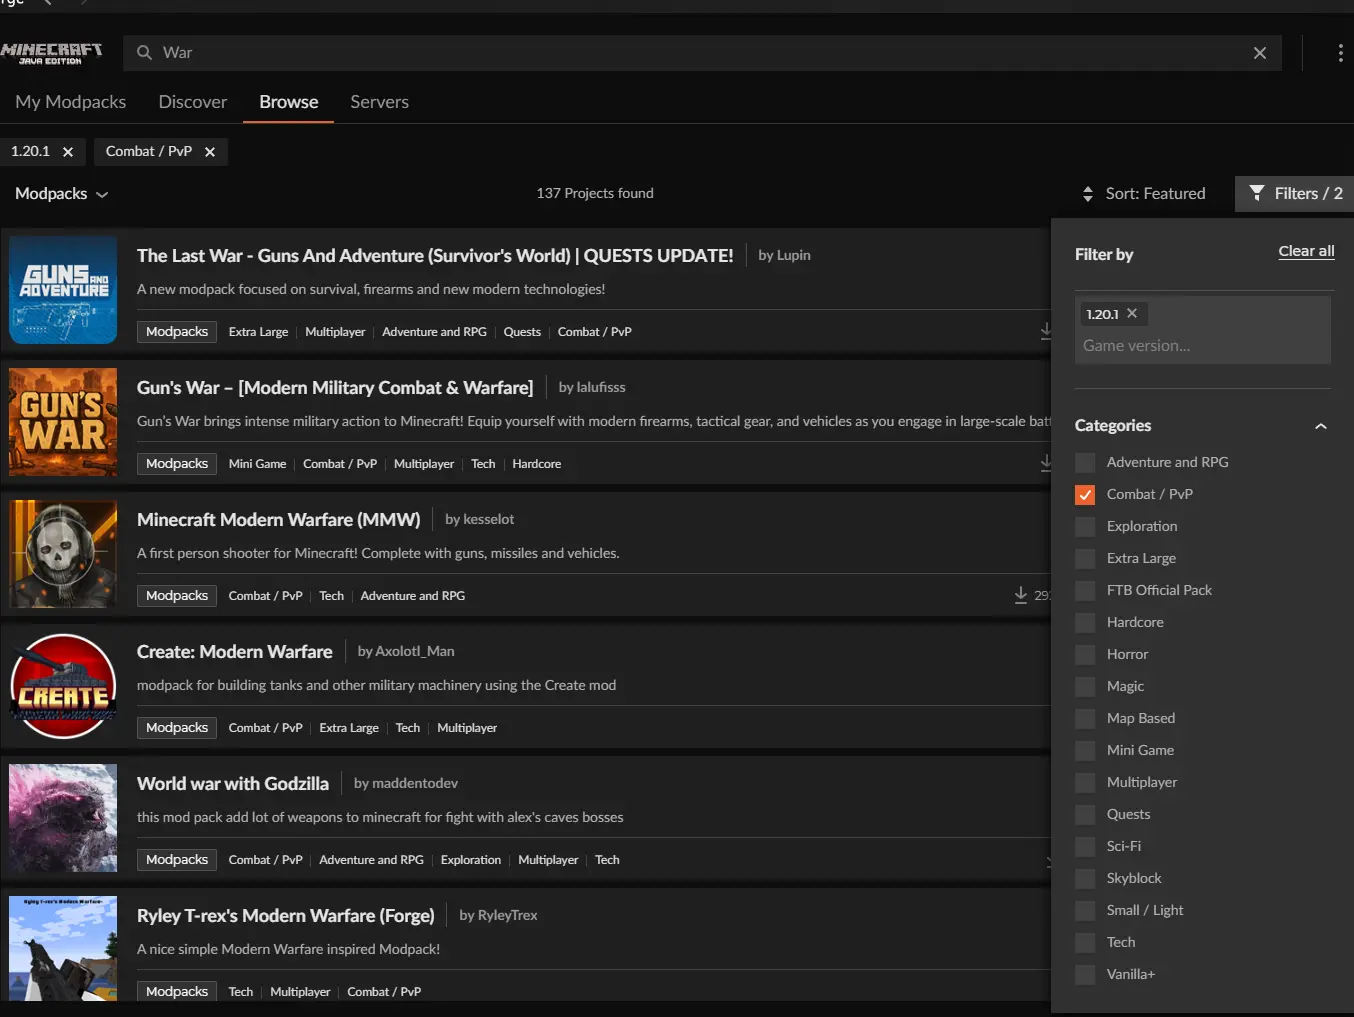This screenshot has width=1354, height=1017.
Task: Click Extra Large tag on Create: Modern Warfare
Action: [x=349, y=728]
